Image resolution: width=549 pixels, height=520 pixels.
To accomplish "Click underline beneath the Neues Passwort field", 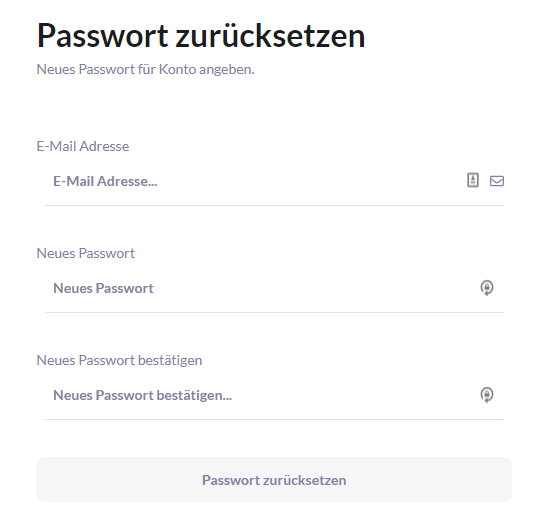I will click(x=274, y=312).
